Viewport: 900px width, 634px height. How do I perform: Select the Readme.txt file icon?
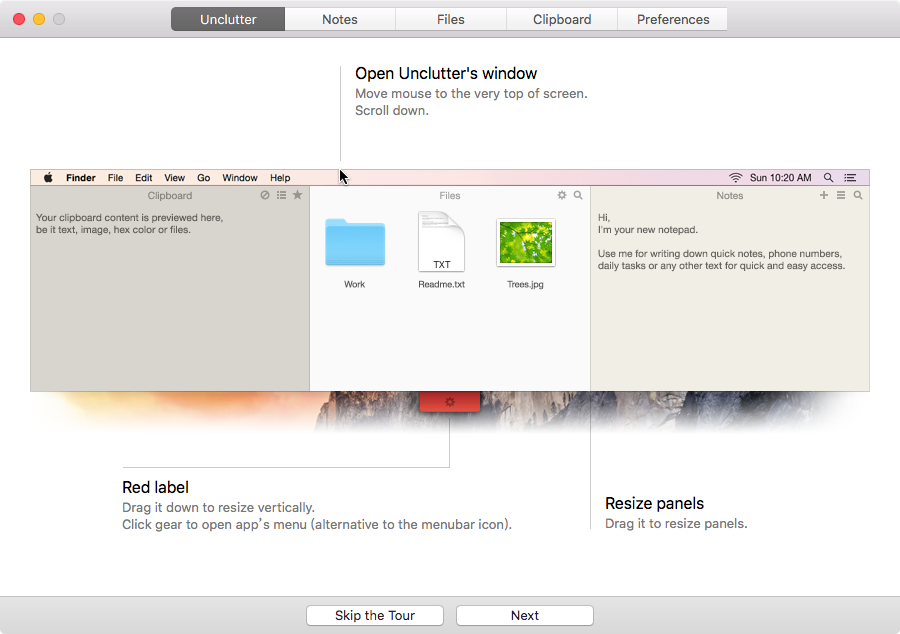[441, 242]
